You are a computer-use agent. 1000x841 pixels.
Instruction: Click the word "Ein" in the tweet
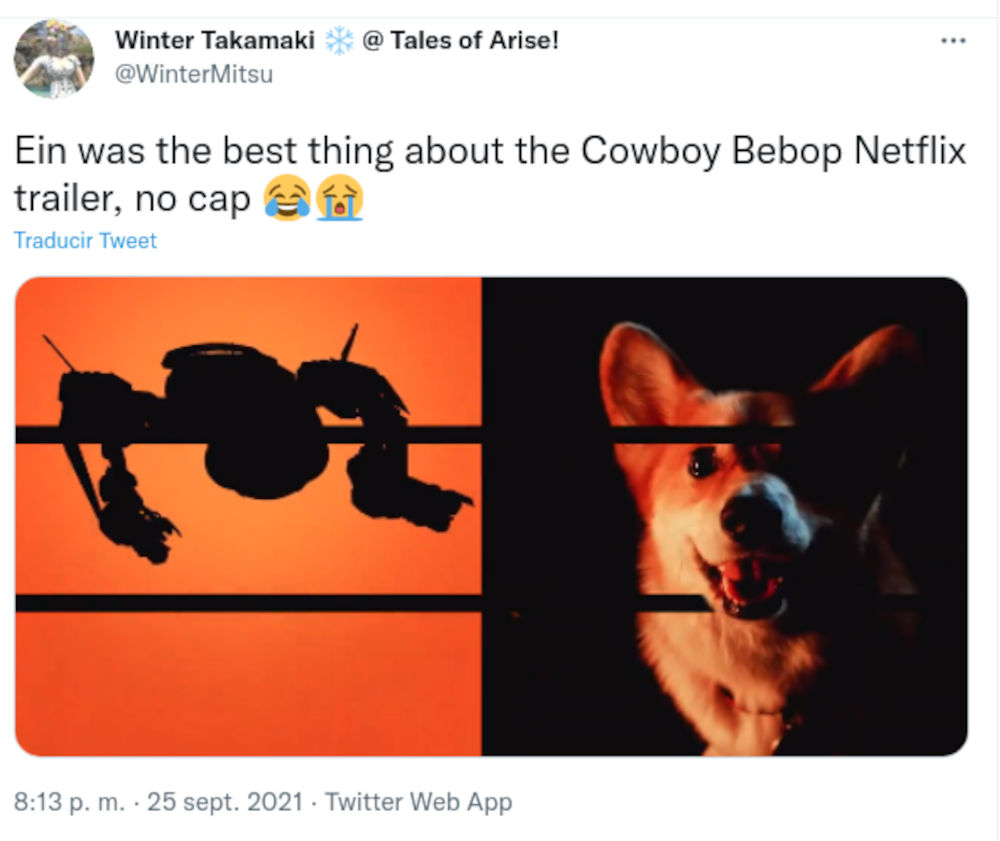[x=42, y=152]
